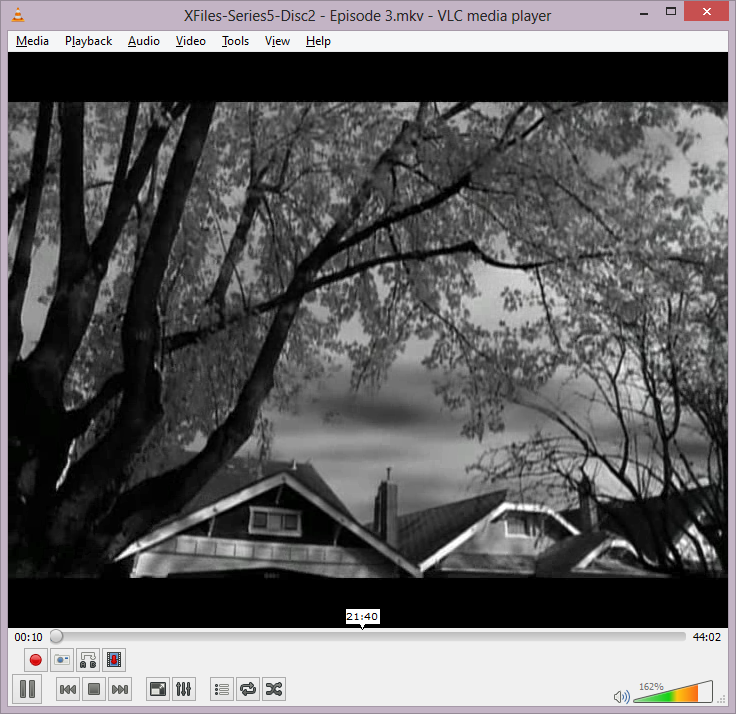736x714 pixels.
Task: Open the Playback menu
Action: (88, 41)
